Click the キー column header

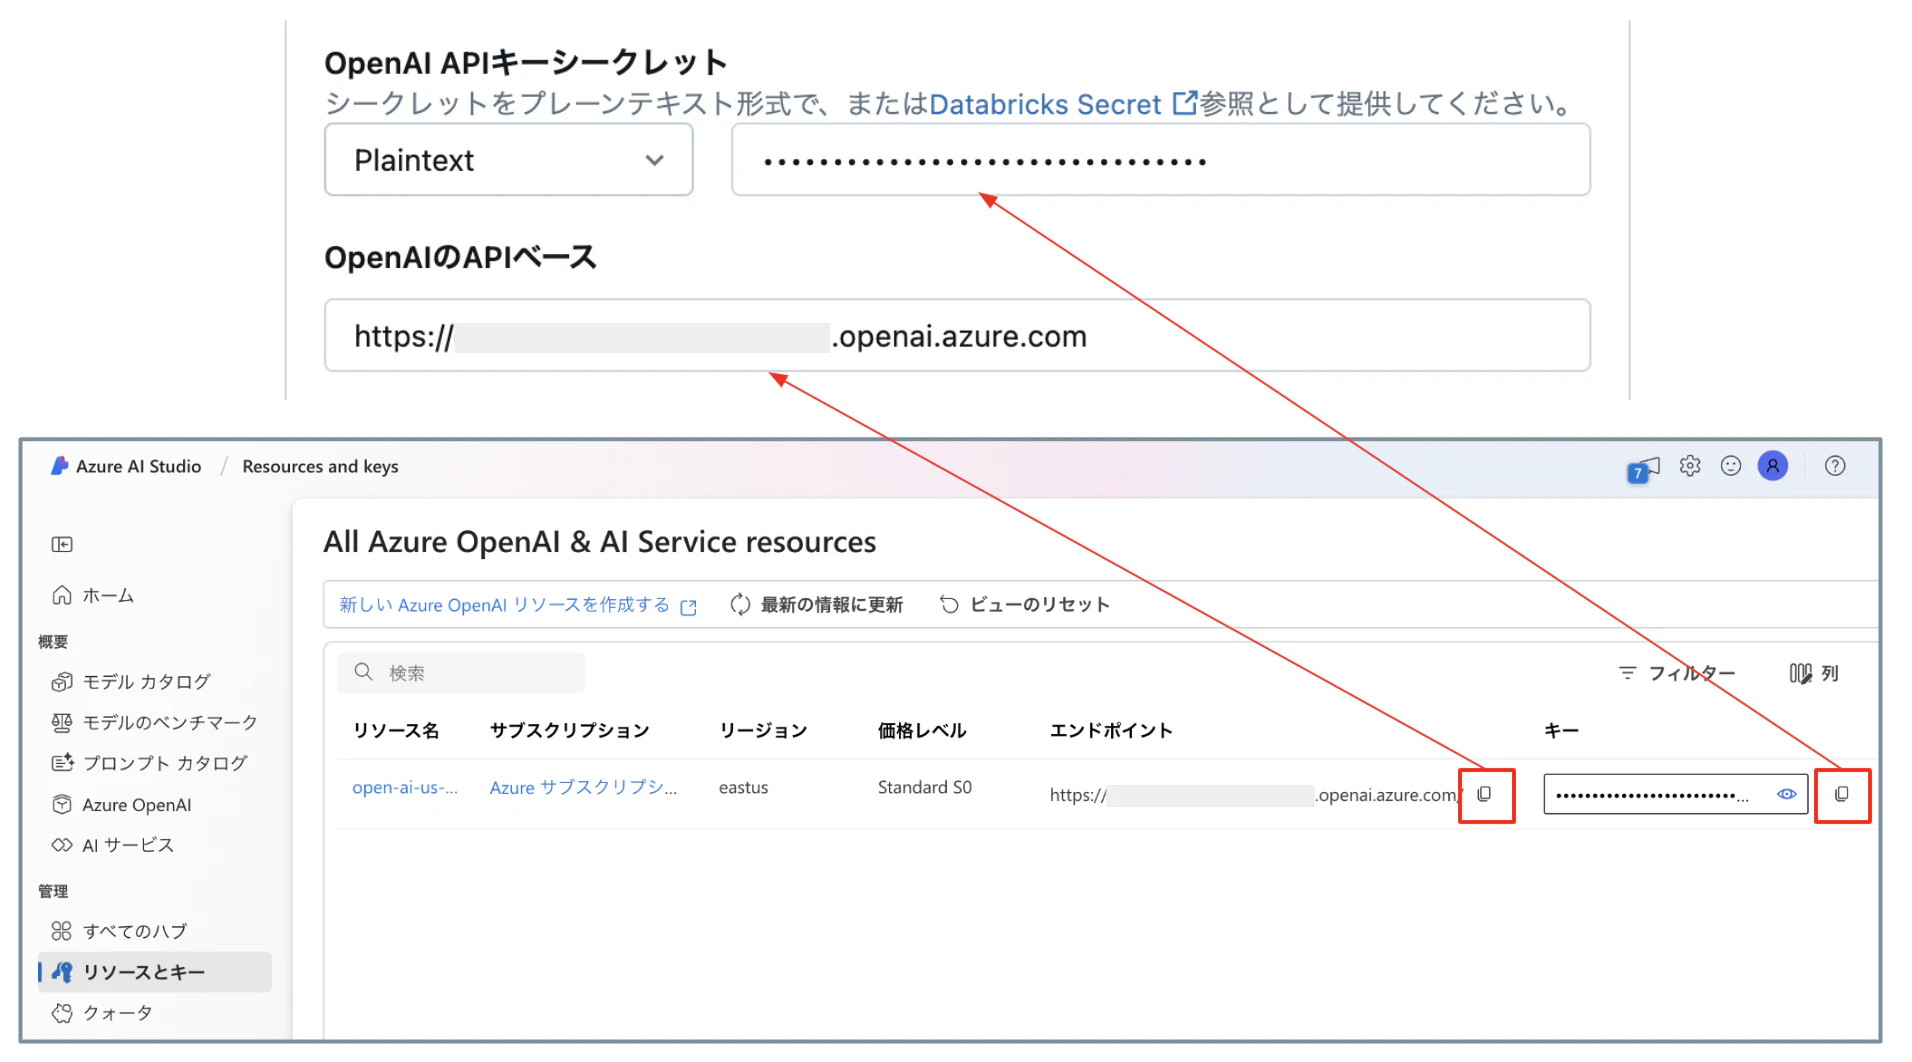[1561, 731]
